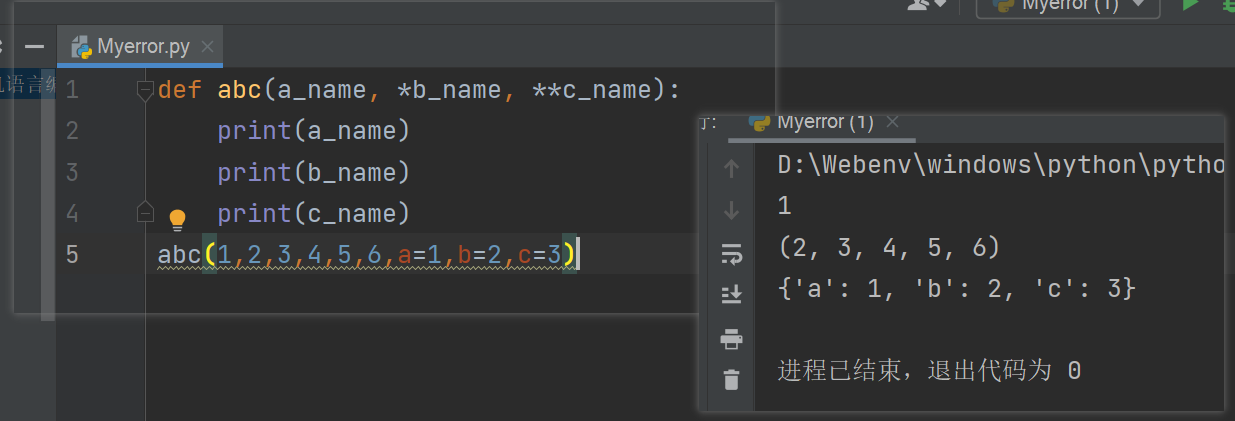1235x421 pixels.
Task: Click the green debug bug icon
Action: pos(1228,5)
